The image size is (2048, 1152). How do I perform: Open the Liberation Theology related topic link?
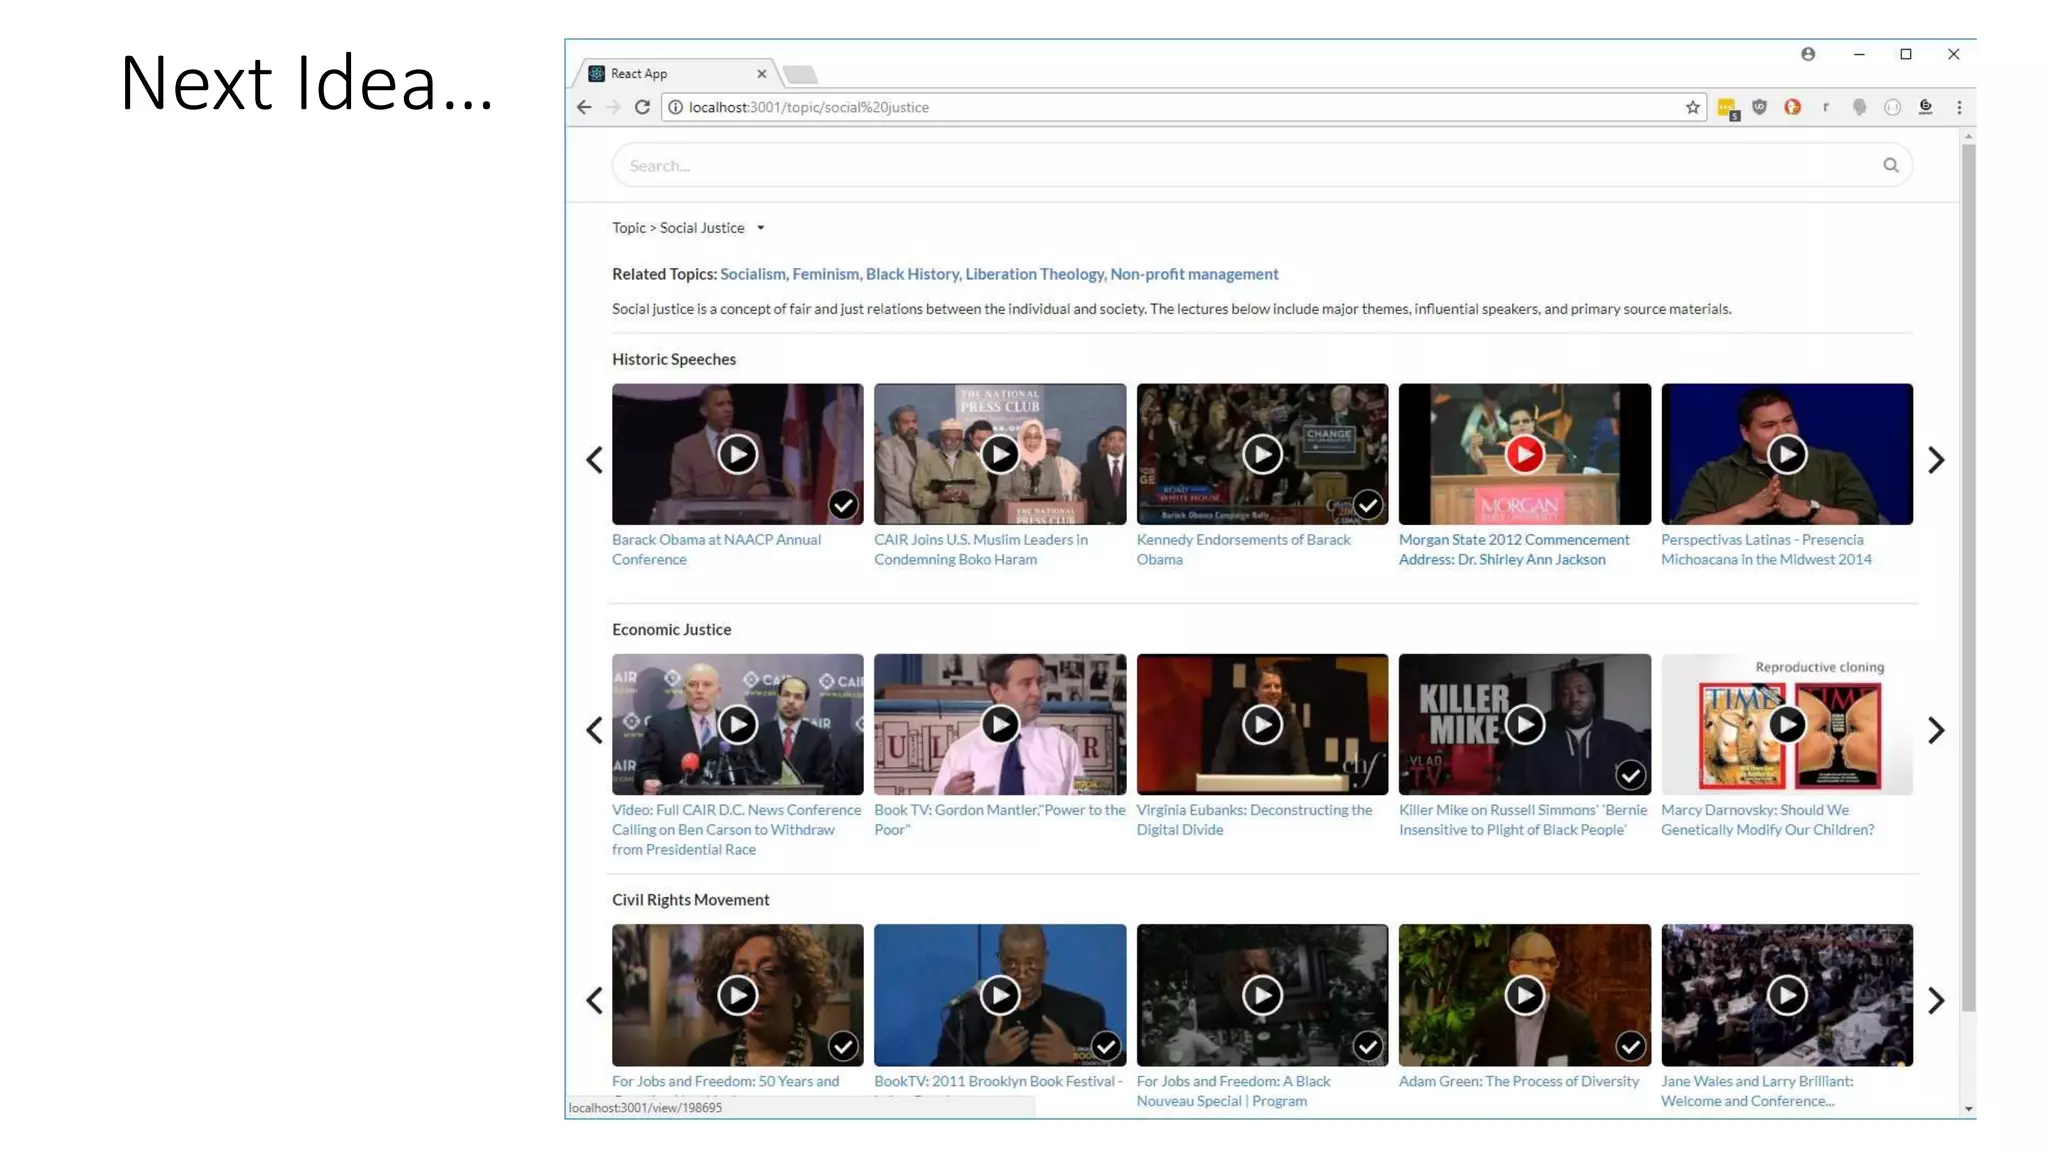[x=1034, y=274]
